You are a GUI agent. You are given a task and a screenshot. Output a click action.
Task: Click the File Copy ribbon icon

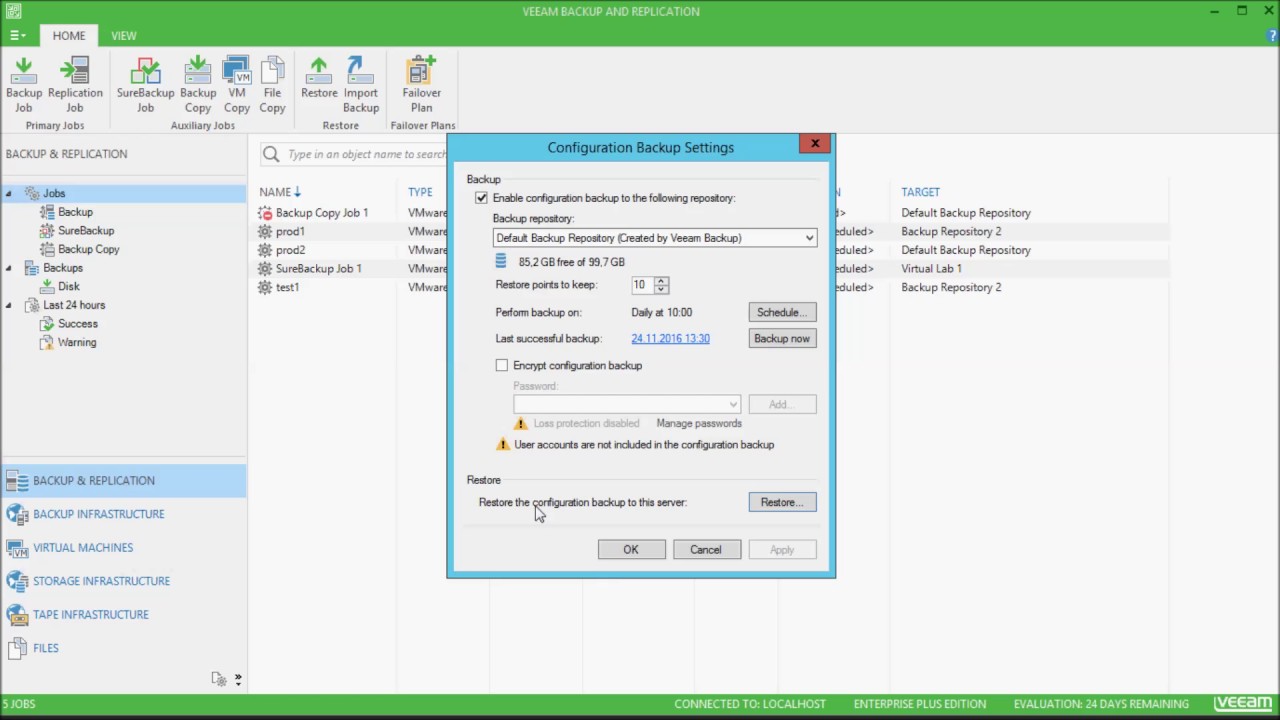pos(272,85)
